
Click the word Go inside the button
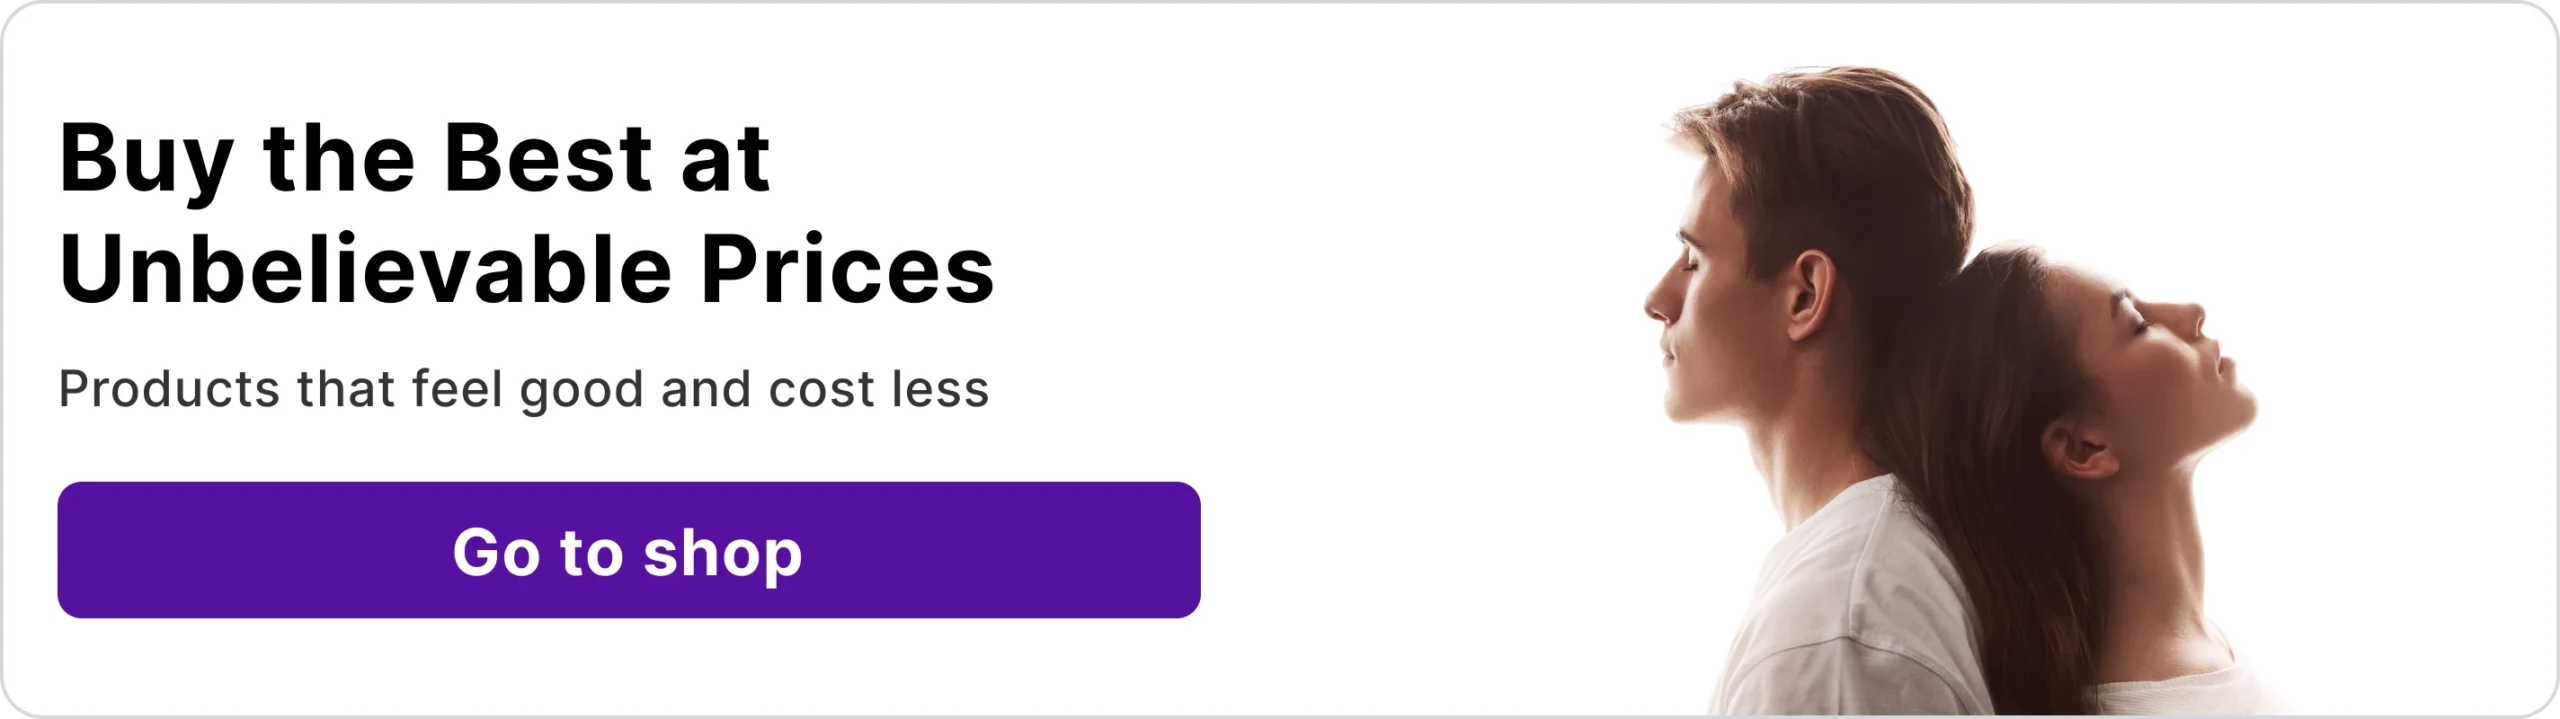coord(496,552)
